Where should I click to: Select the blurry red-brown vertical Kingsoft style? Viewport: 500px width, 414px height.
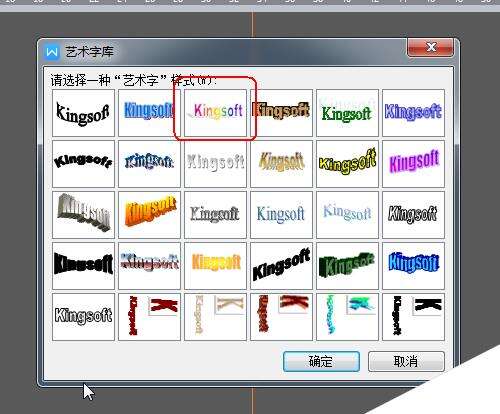(x=281, y=317)
